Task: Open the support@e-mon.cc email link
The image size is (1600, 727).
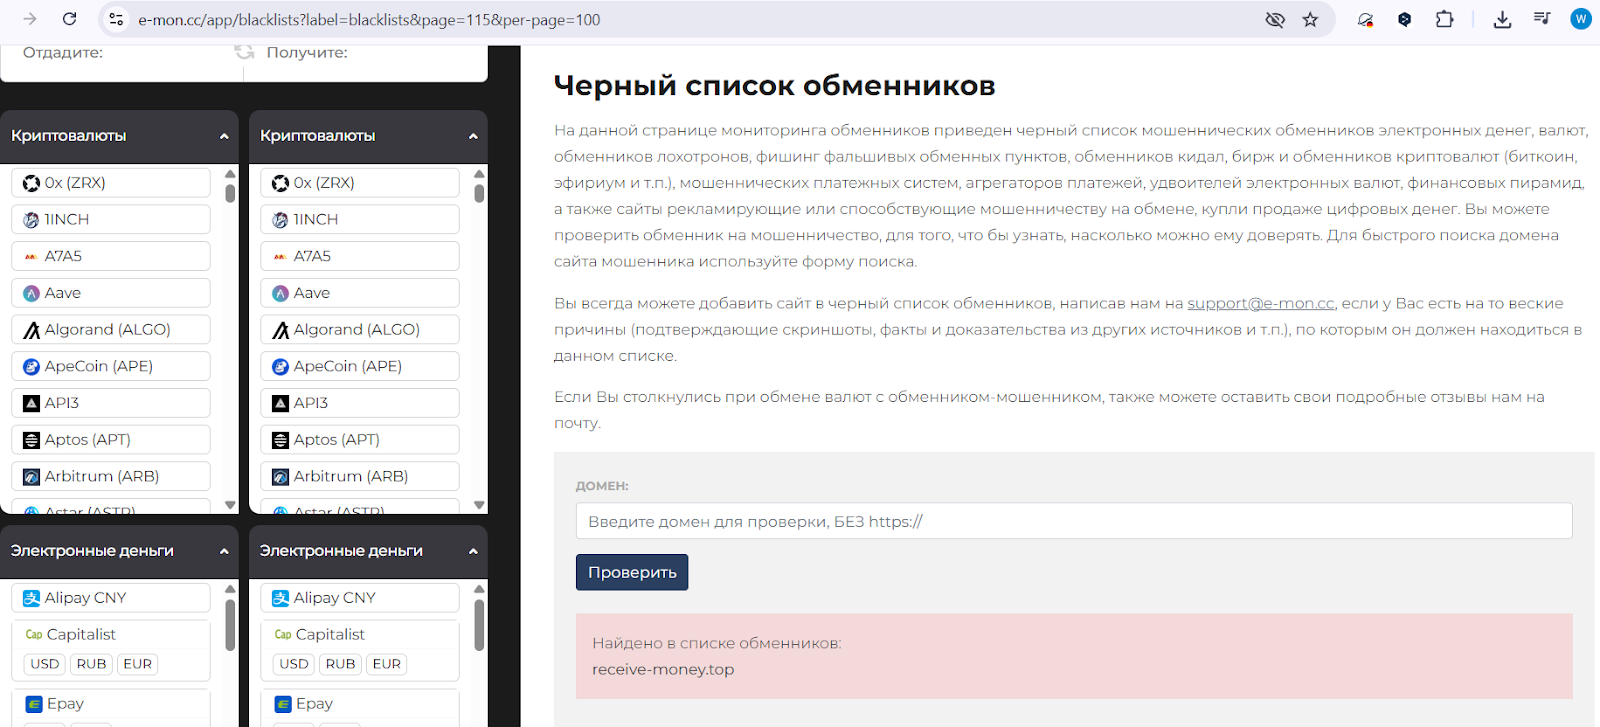Action: pyautogui.click(x=1260, y=303)
